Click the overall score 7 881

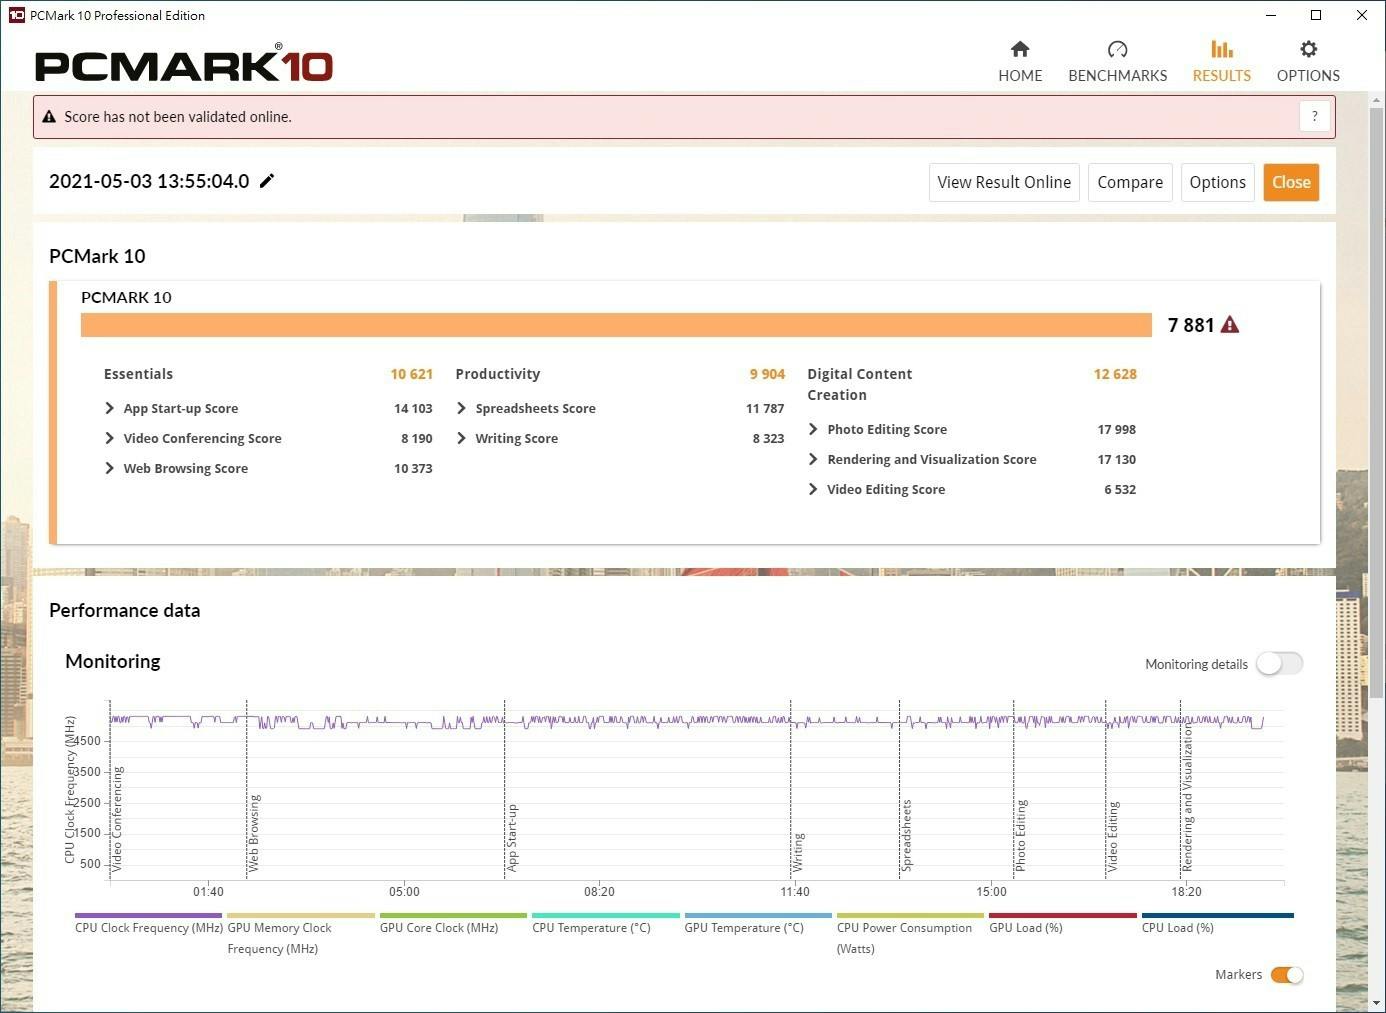pos(1191,325)
